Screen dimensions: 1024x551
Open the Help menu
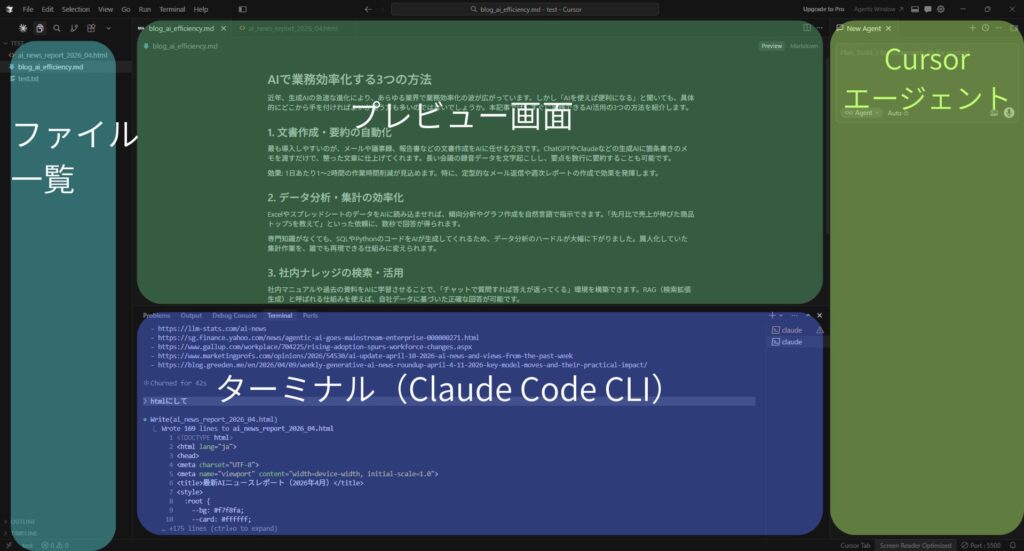click(x=201, y=9)
